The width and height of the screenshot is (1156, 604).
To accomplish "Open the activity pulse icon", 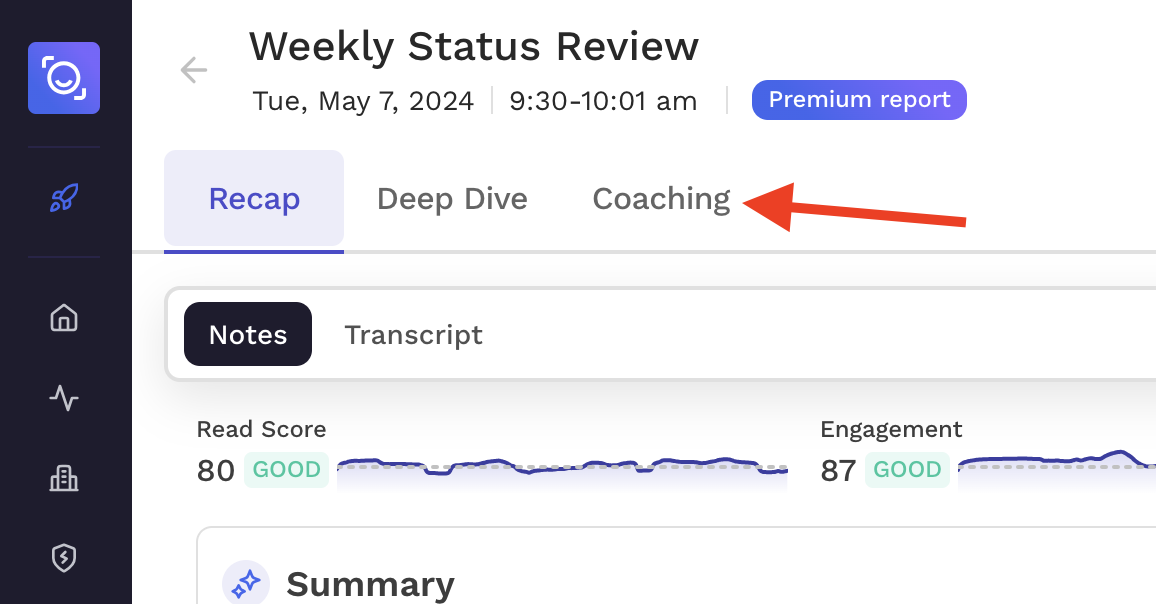I will point(64,398).
